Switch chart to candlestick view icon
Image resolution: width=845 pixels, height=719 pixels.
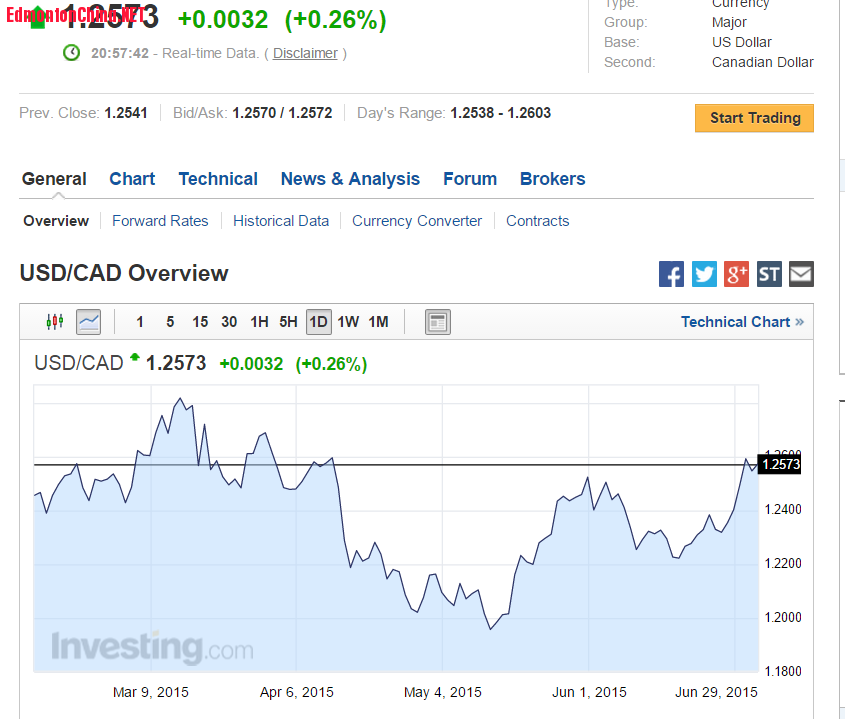click(x=54, y=322)
